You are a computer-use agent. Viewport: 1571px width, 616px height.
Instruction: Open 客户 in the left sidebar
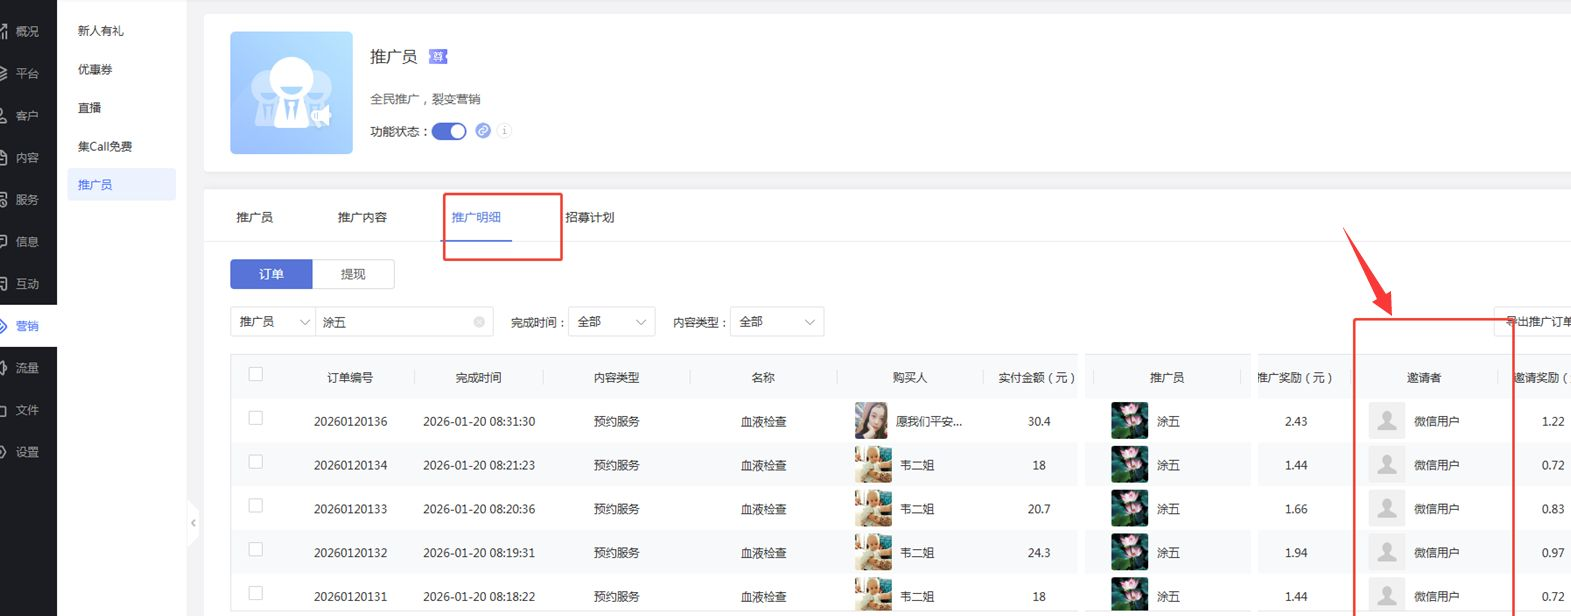click(27, 116)
